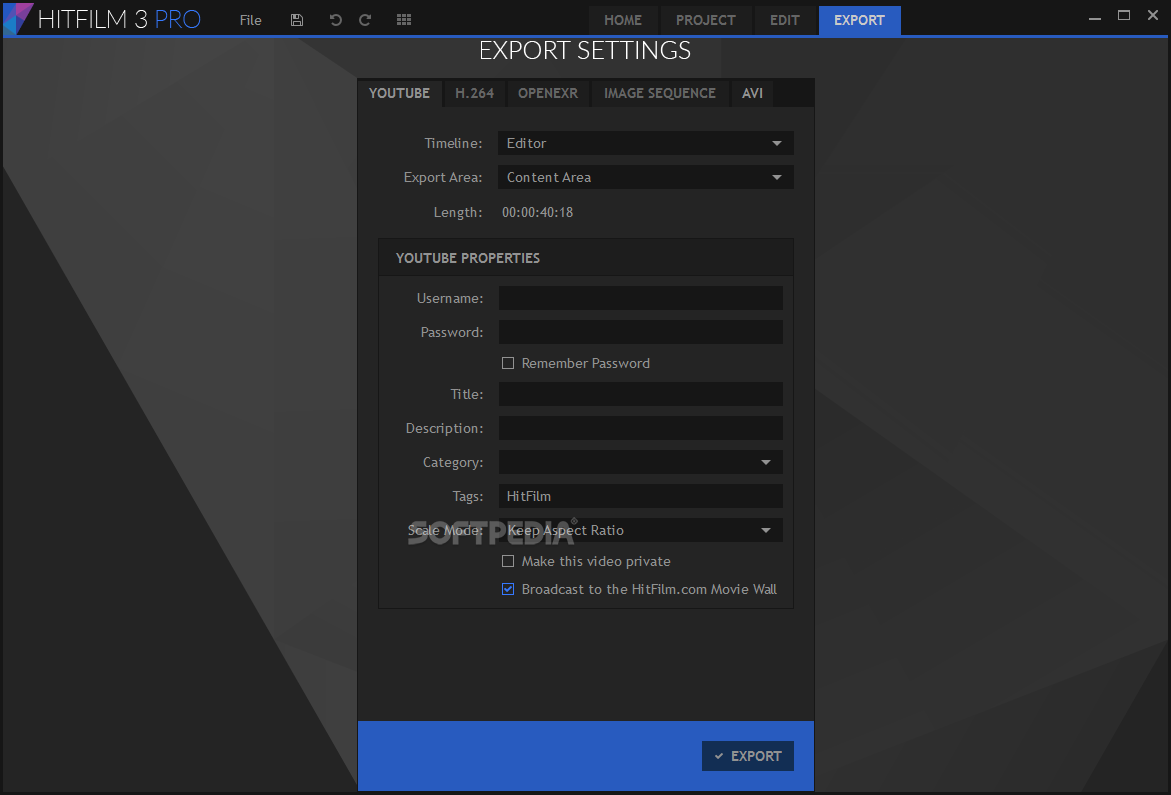Select the EXPORT screen tab
The height and width of the screenshot is (795, 1171).
(x=859, y=20)
